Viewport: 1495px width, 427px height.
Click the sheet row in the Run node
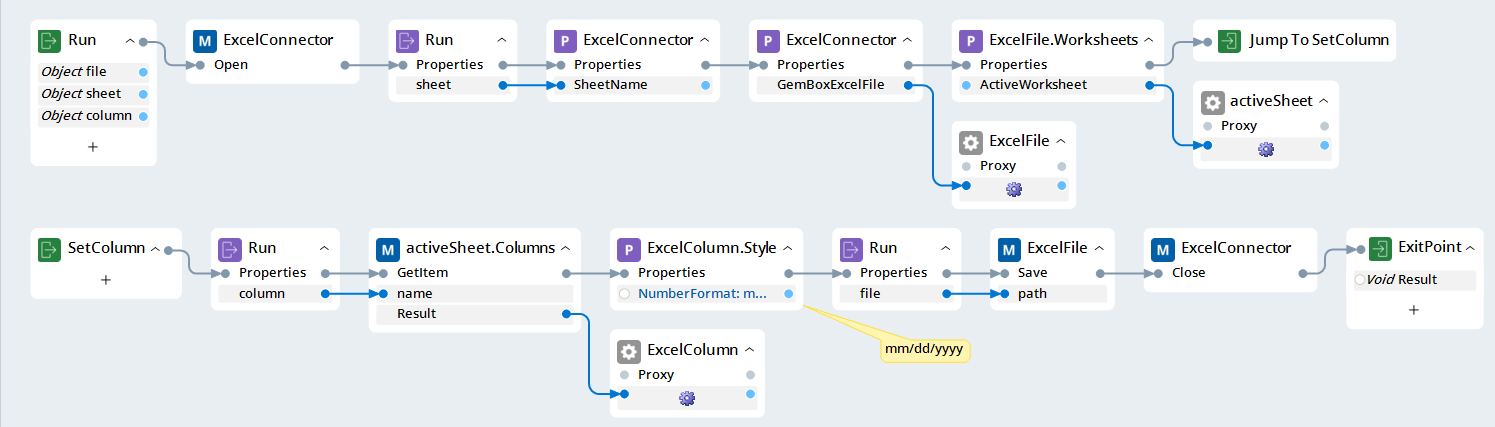452,85
